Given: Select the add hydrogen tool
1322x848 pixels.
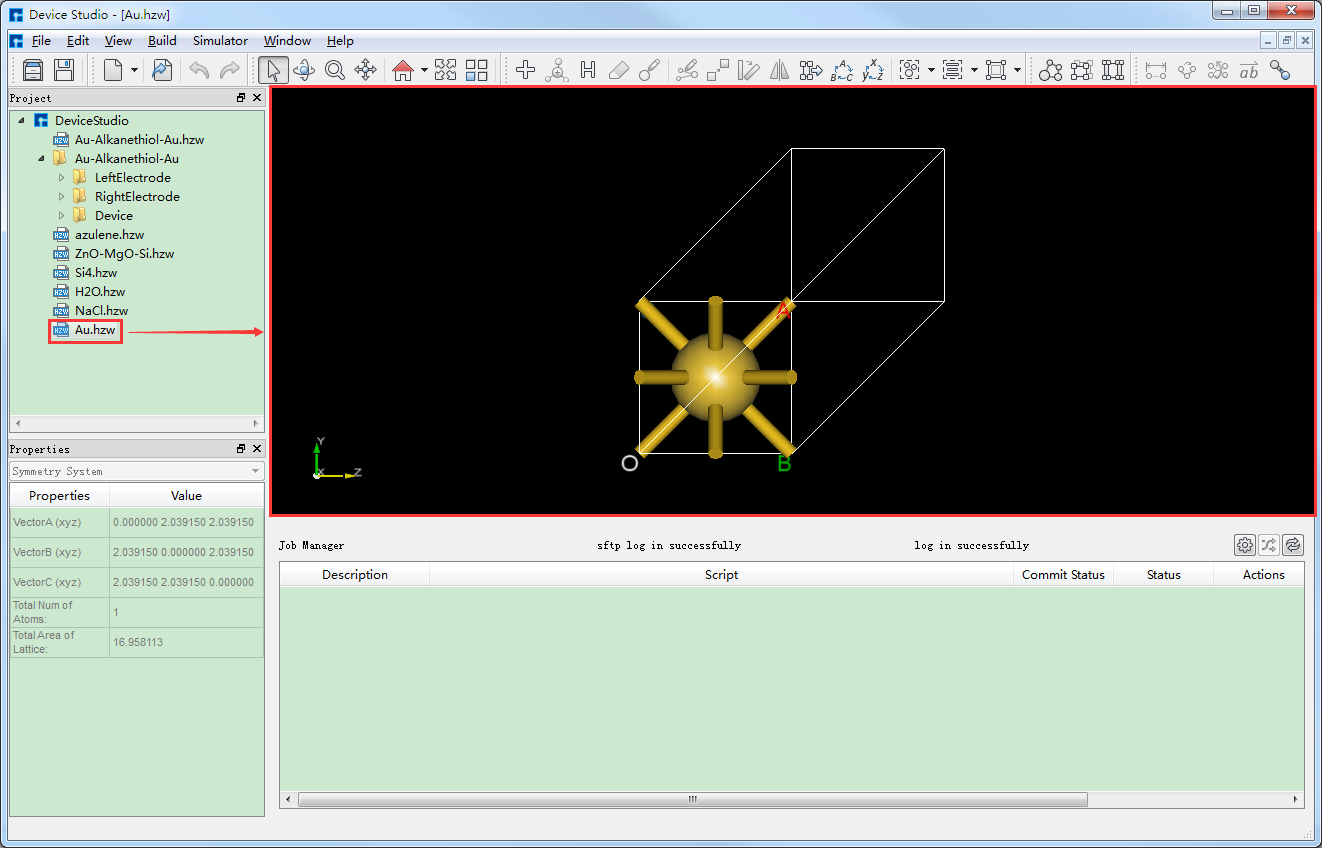Looking at the screenshot, I should (588, 69).
